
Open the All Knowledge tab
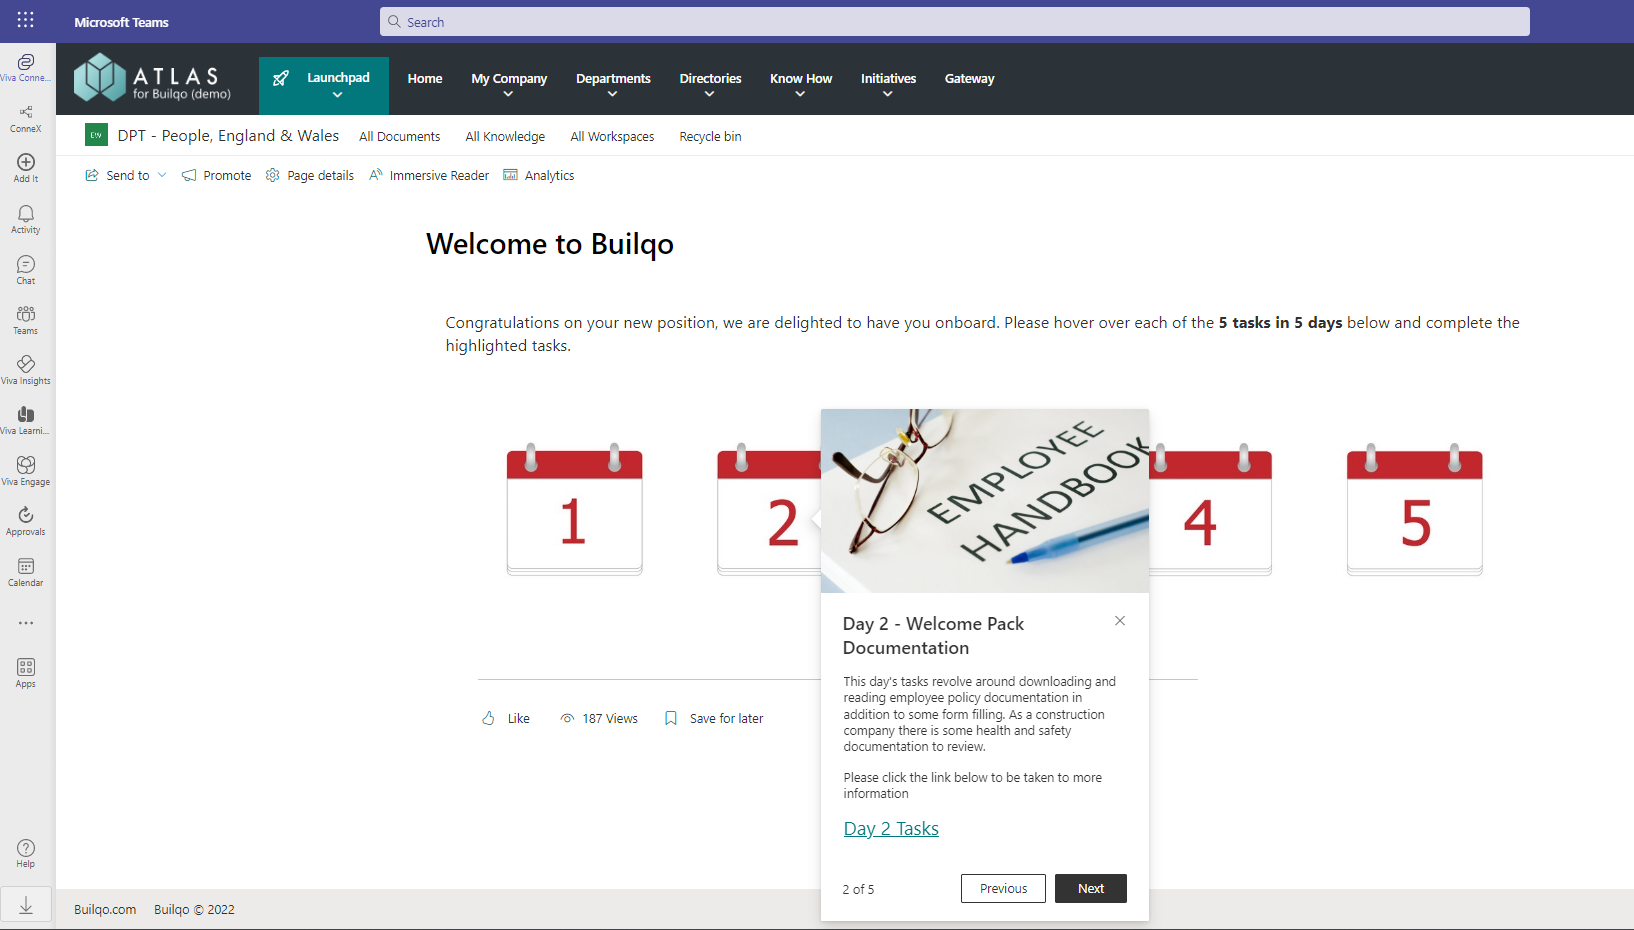[505, 137]
